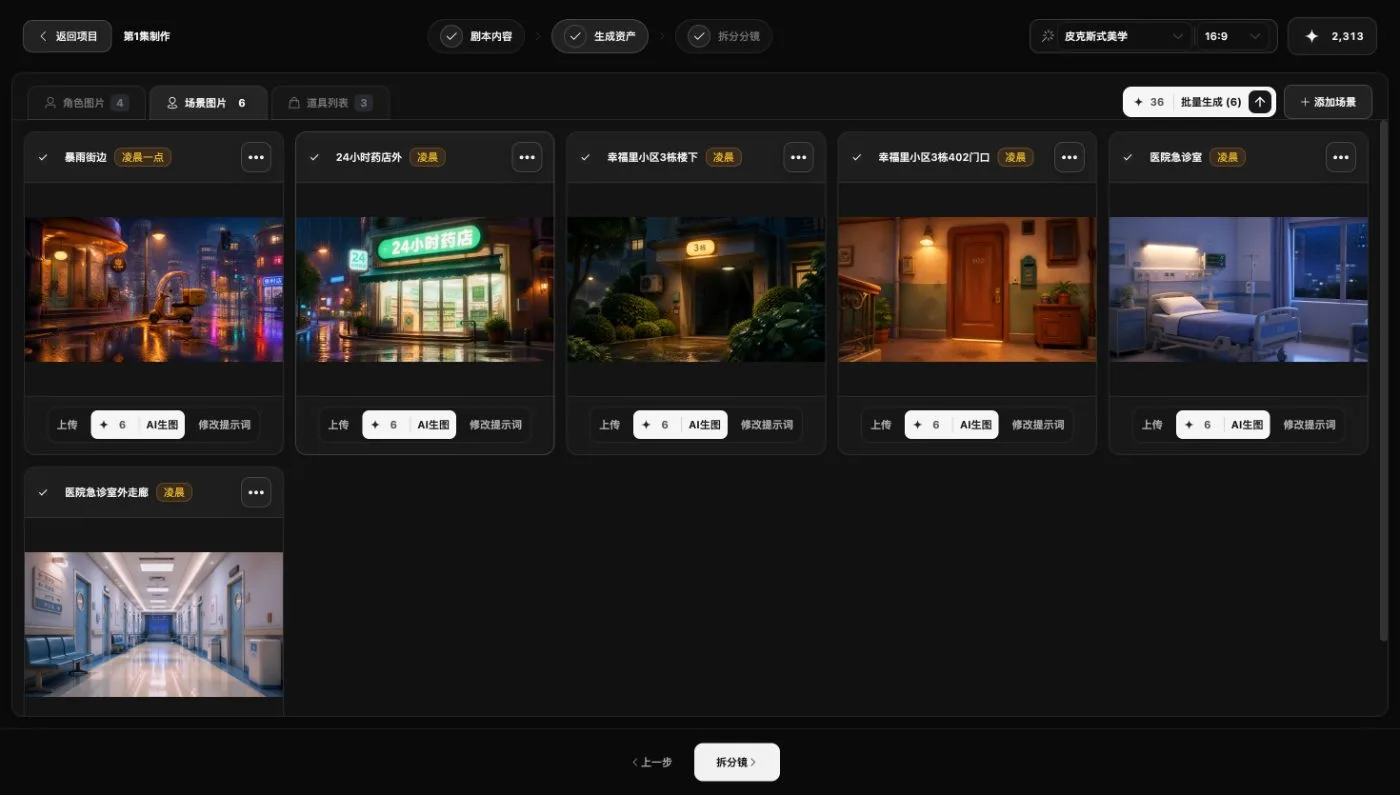Screen dimensions: 1400x795
Task: Go to the 拆分分镜 step
Action: (x=723, y=36)
